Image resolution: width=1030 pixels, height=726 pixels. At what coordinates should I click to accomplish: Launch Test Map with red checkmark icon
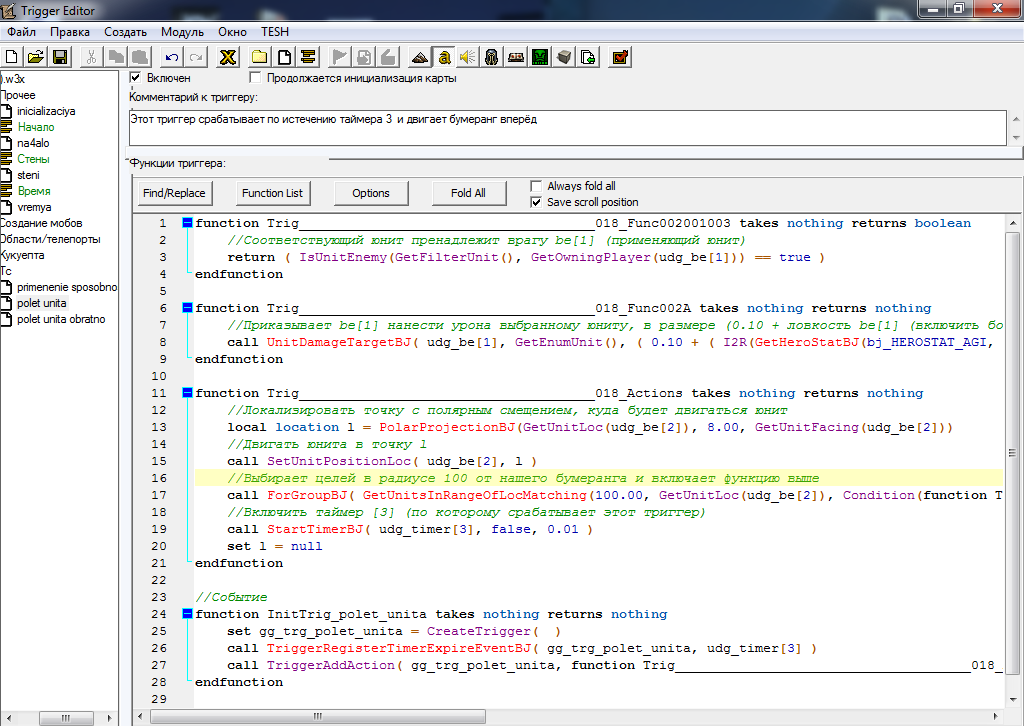[x=620, y=57]
